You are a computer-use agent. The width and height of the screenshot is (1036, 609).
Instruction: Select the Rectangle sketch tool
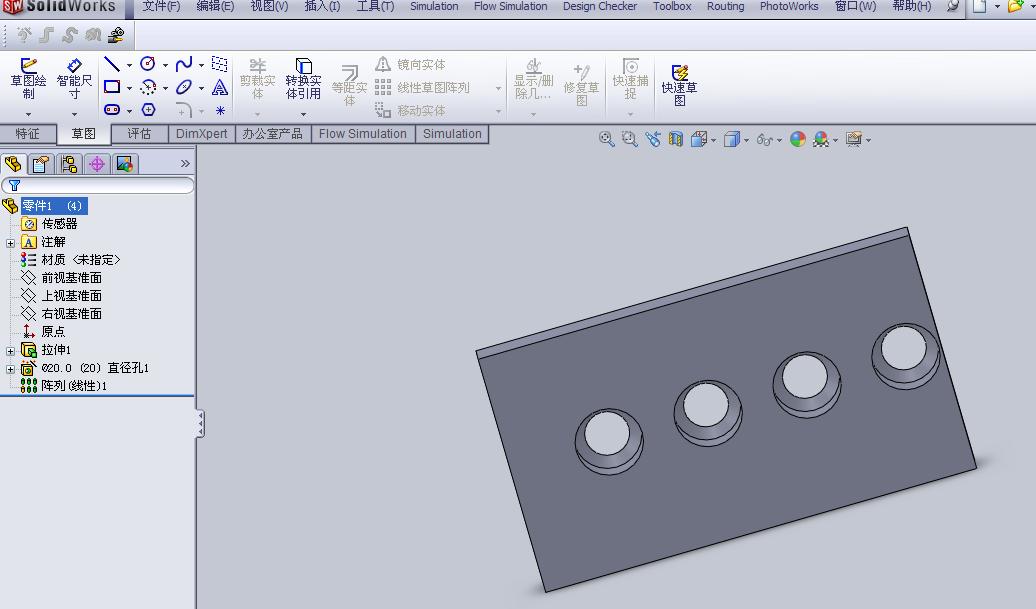(112, 87)
